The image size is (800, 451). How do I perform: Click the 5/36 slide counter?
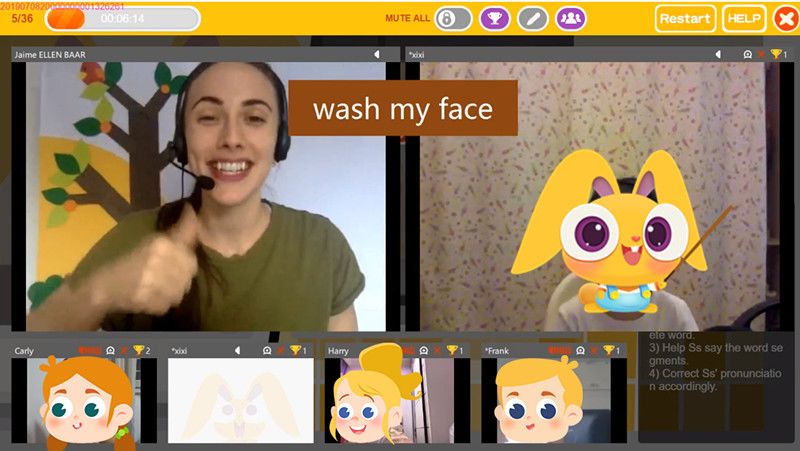pos(22,18)
